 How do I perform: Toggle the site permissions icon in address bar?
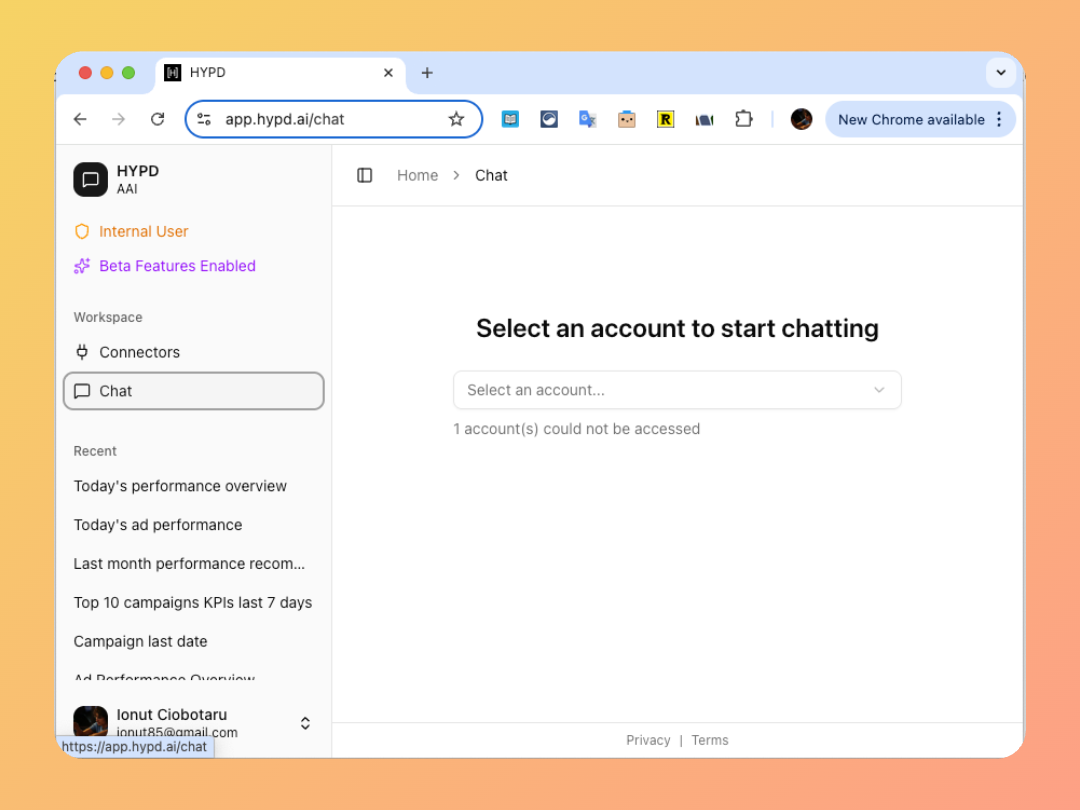pyautogui.click(x=203, y=118)
